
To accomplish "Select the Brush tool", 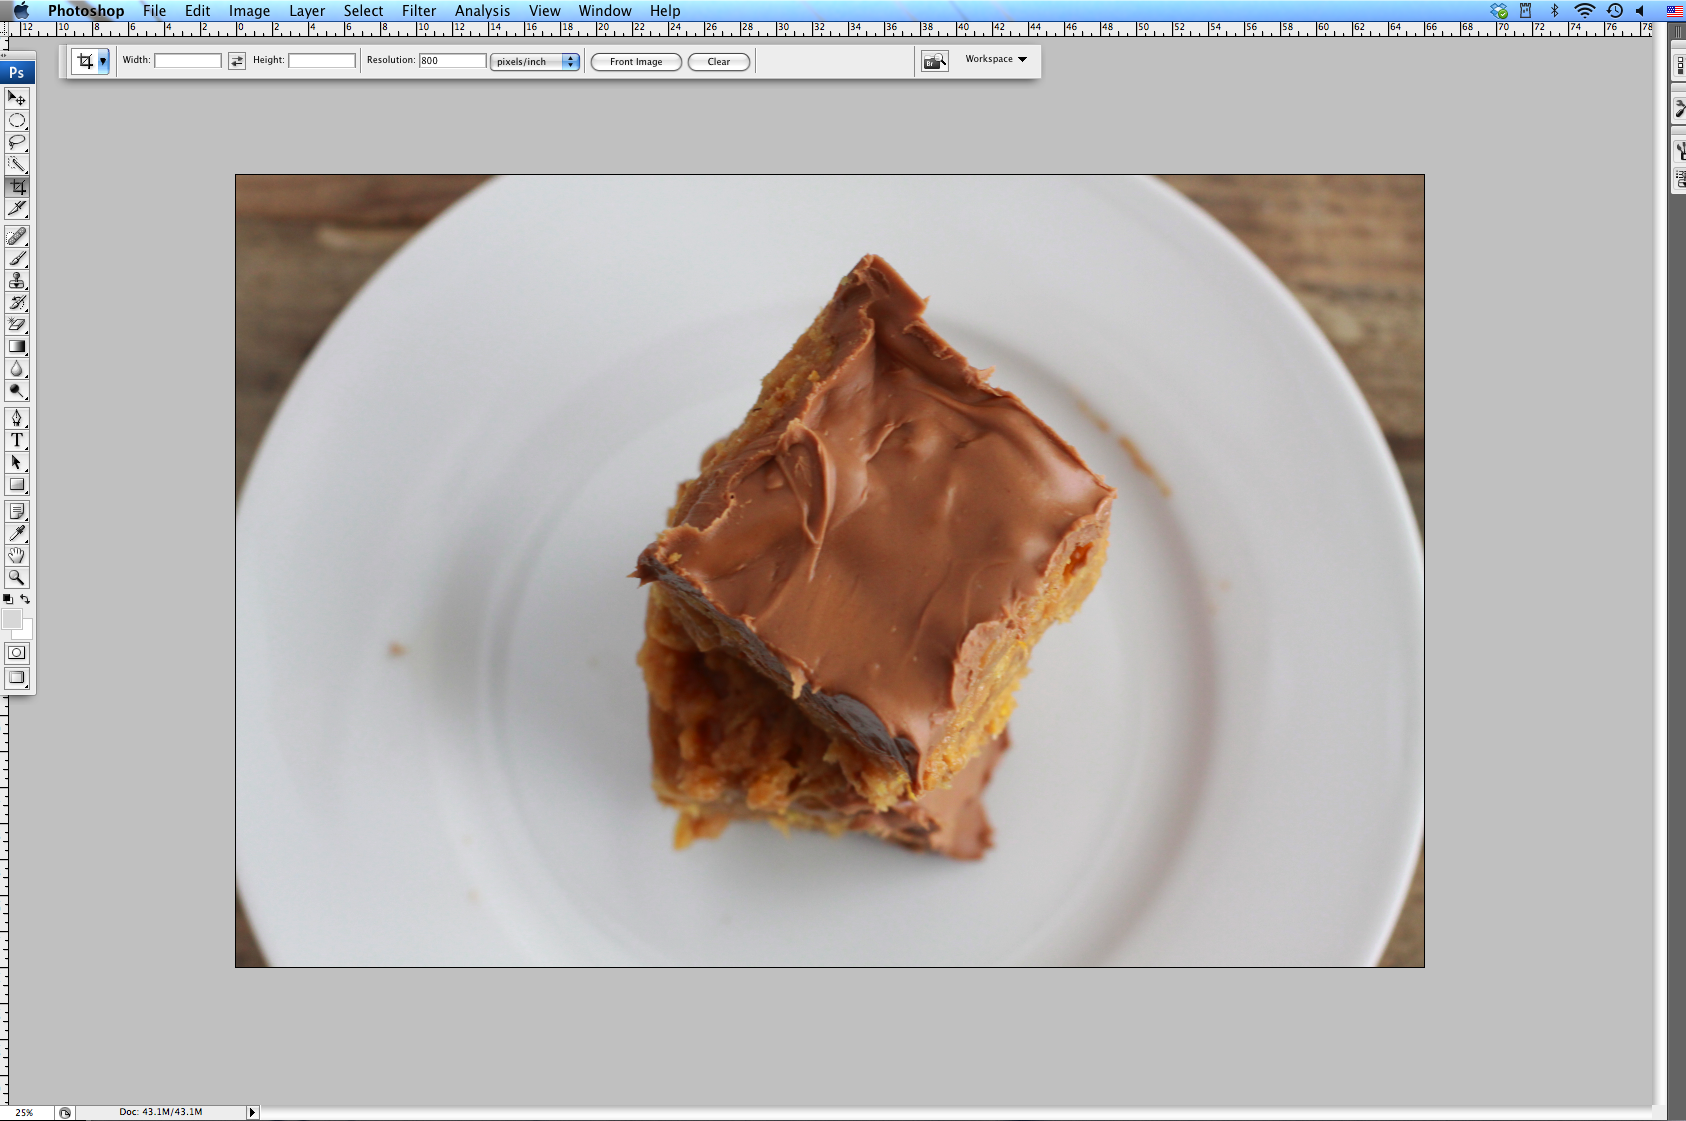I will point(17,258).
